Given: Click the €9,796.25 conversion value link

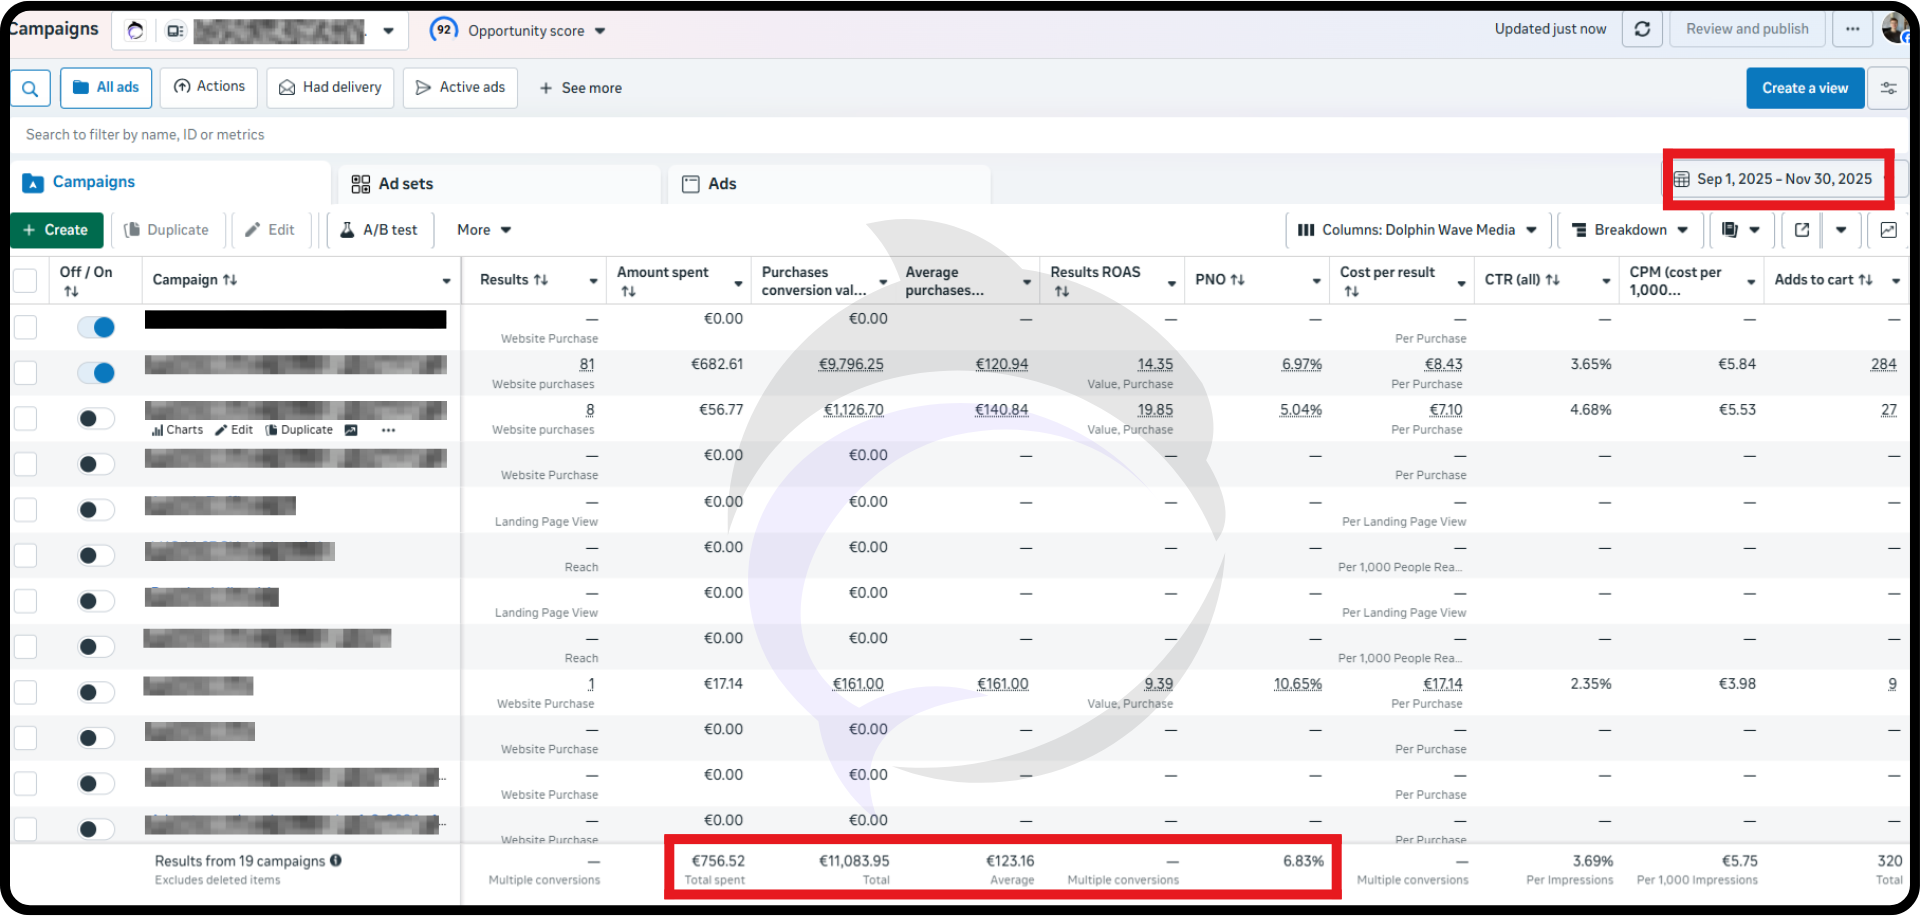Looking at the screenshot, I should coord(851,364).
